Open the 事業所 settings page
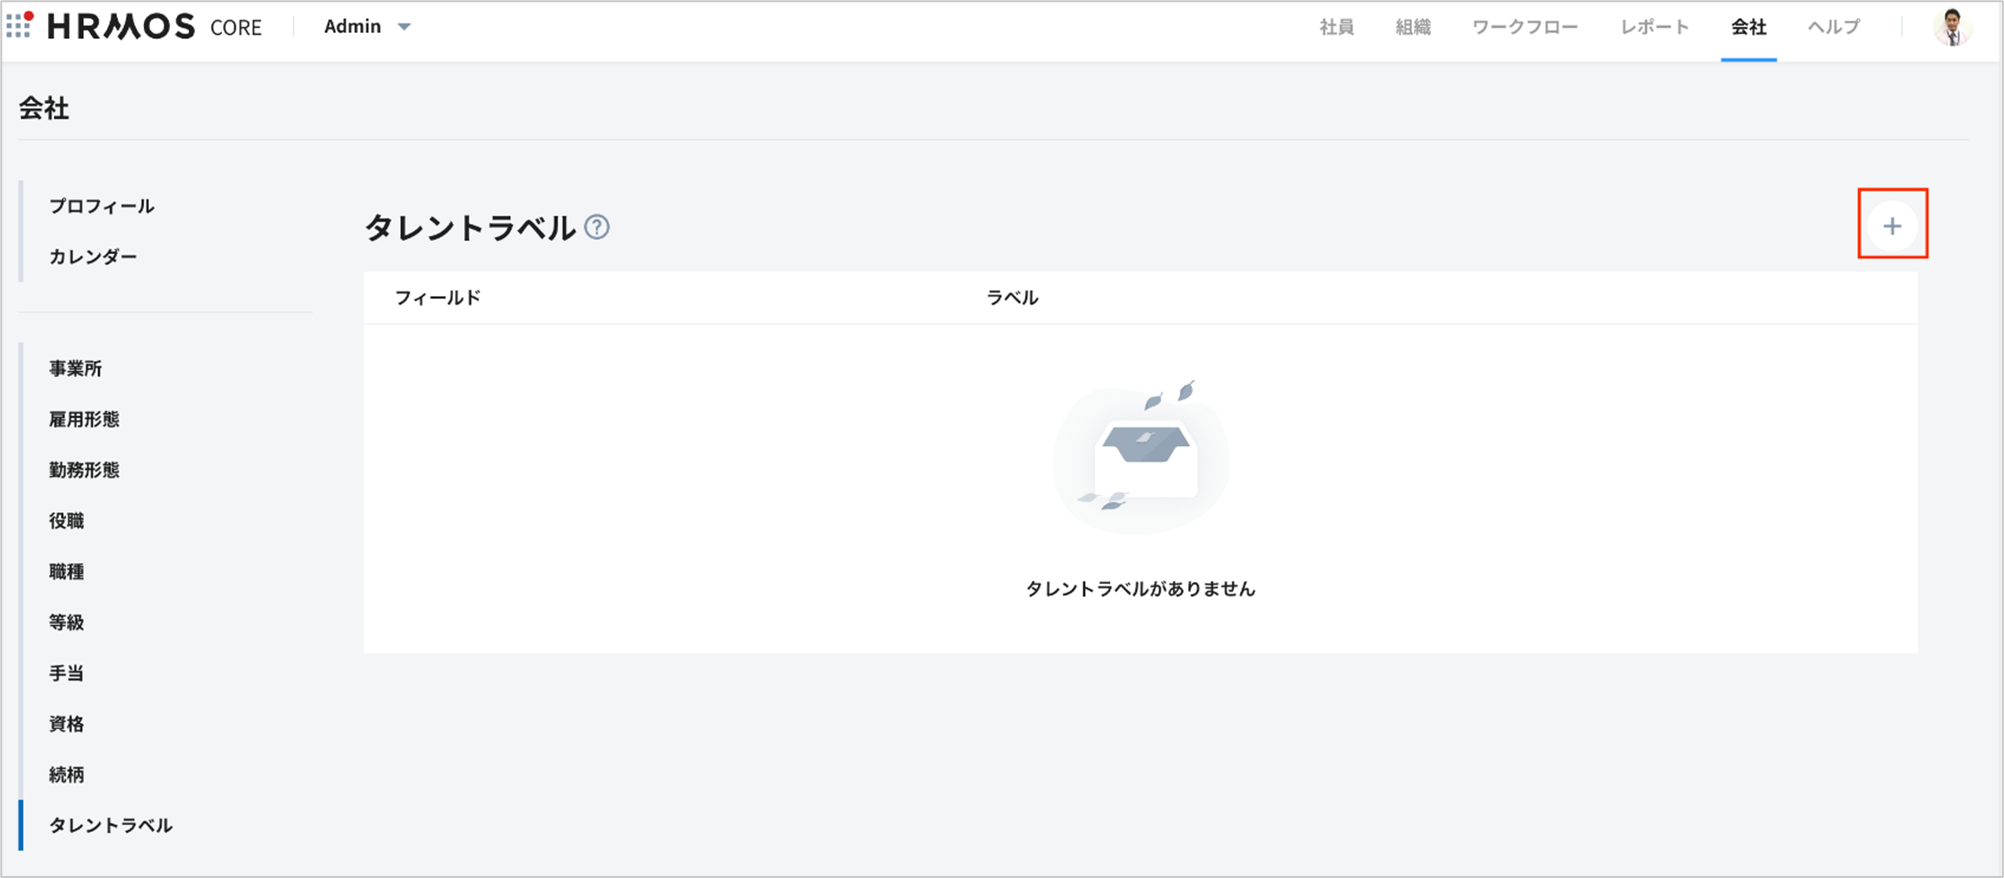The width and height of the screenshot is (2004, 878). click(76, 369)
